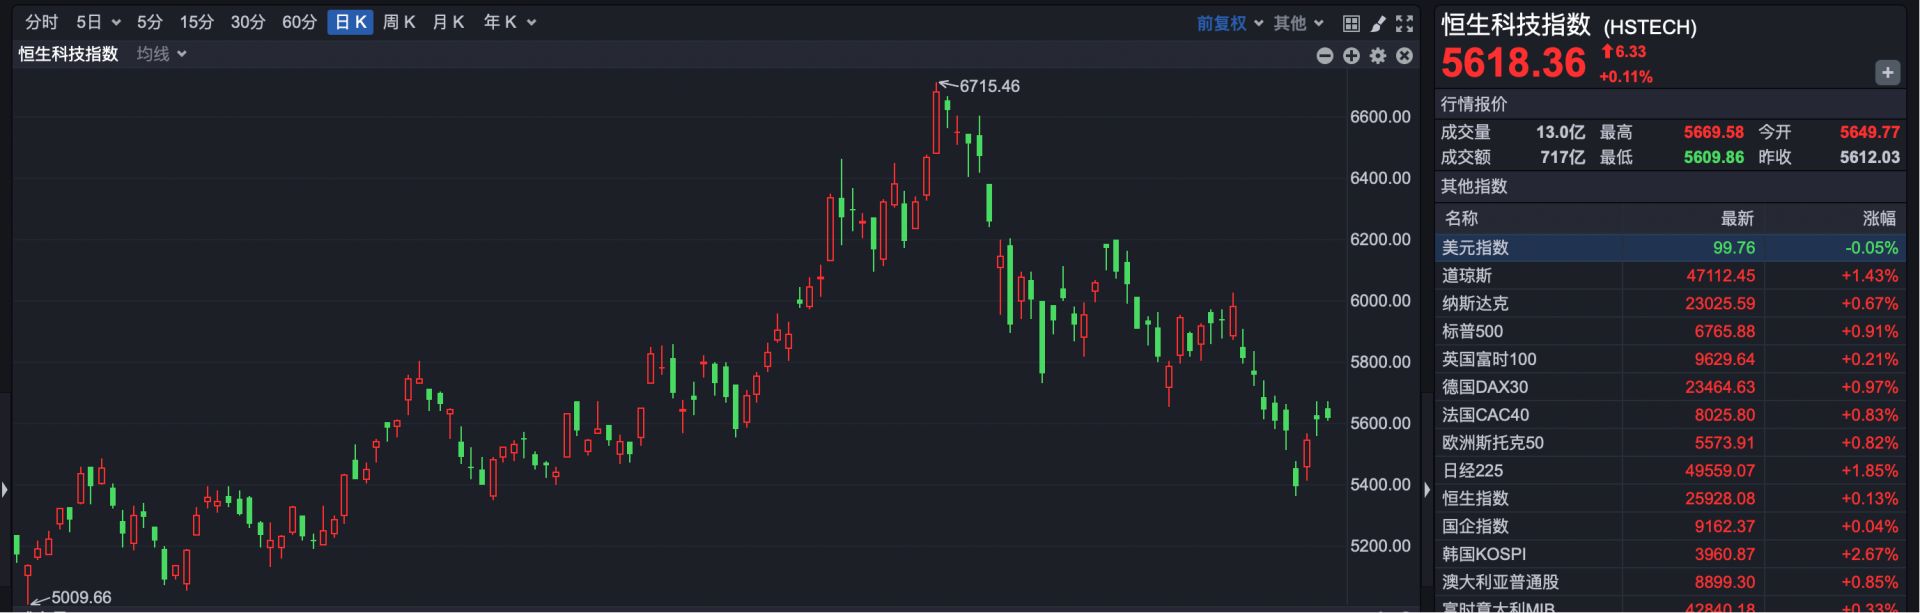Open 纳斯达克 index in the list
The image size is (1920, 613).
[1475, 303]
